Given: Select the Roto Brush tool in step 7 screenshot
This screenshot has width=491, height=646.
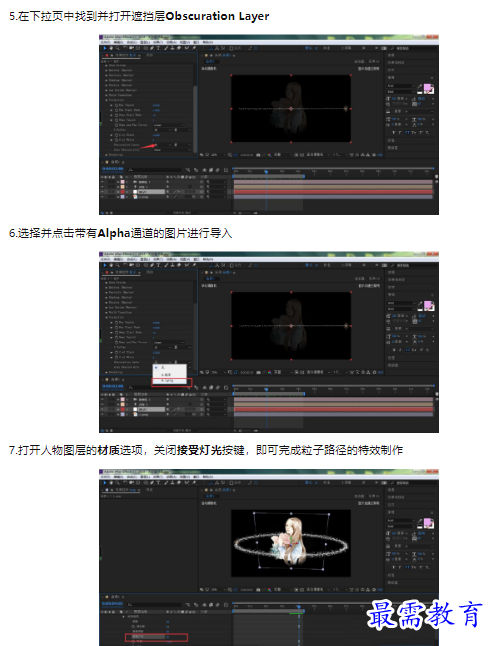Looking at the screenshot, I should click(x=186, y=482).
